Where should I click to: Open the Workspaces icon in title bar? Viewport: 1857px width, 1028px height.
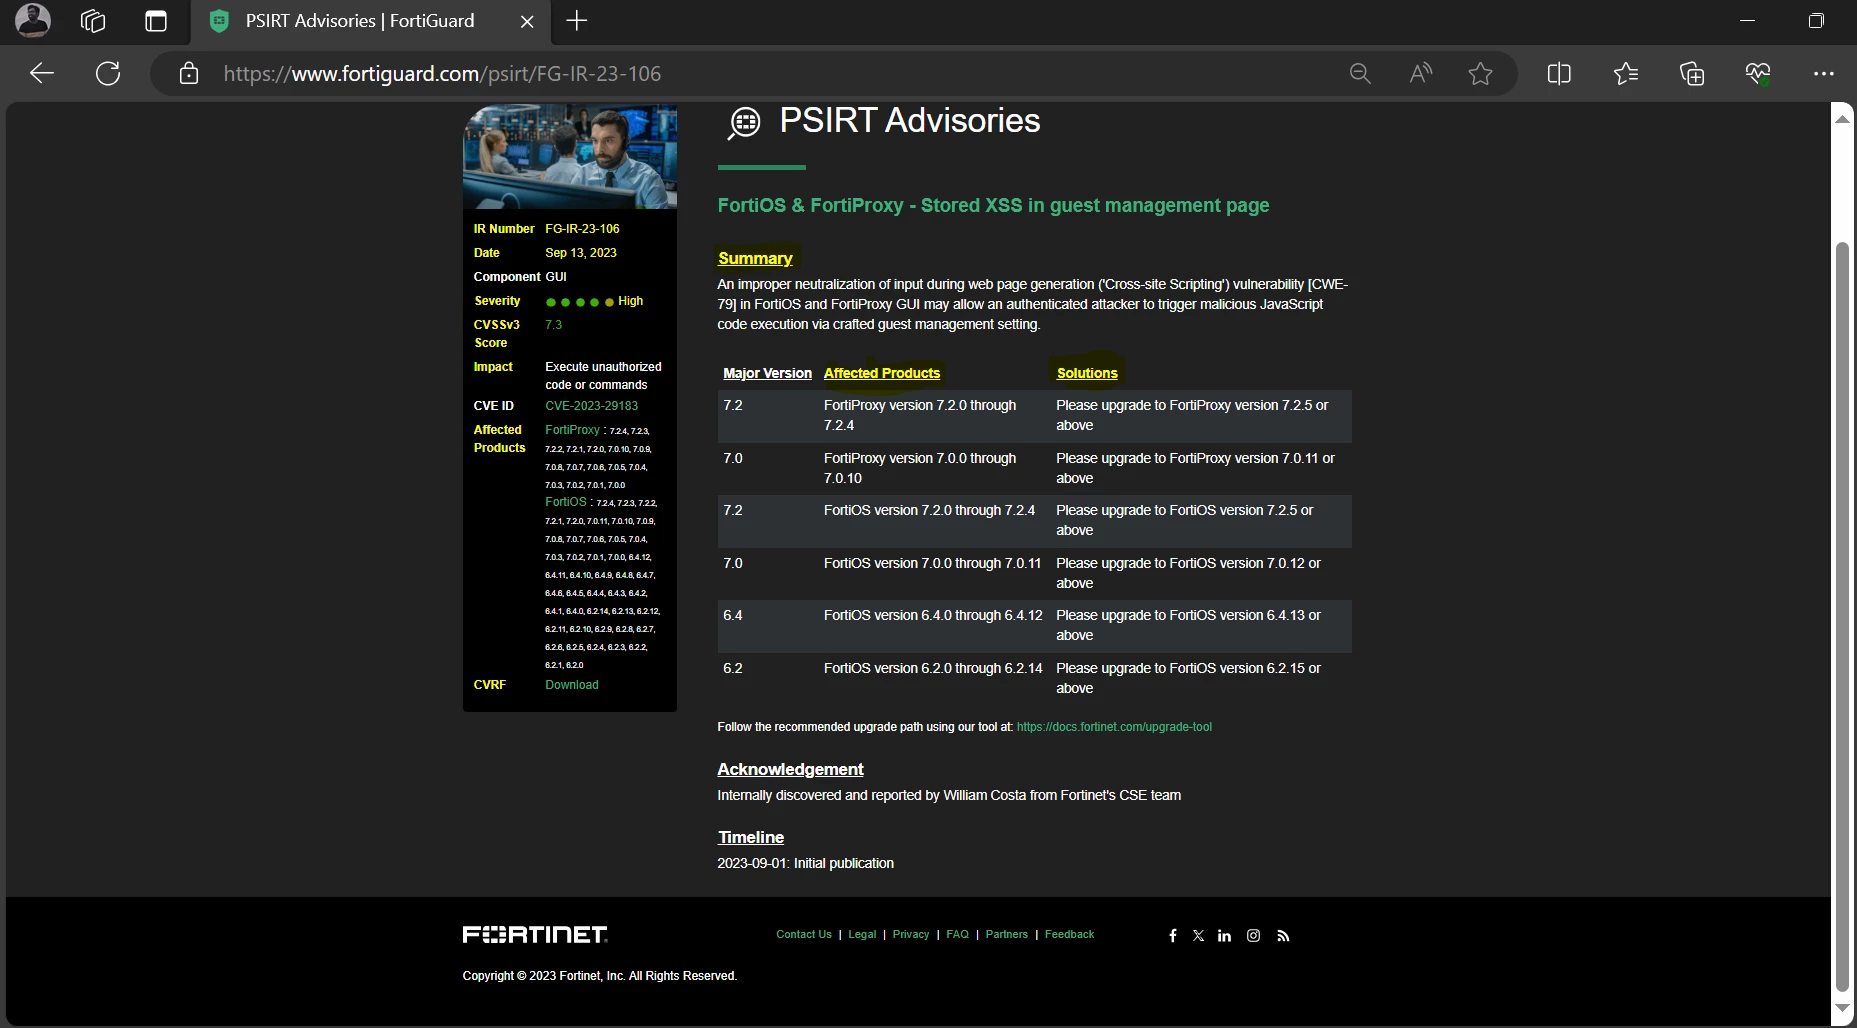[x=93, y=21]
